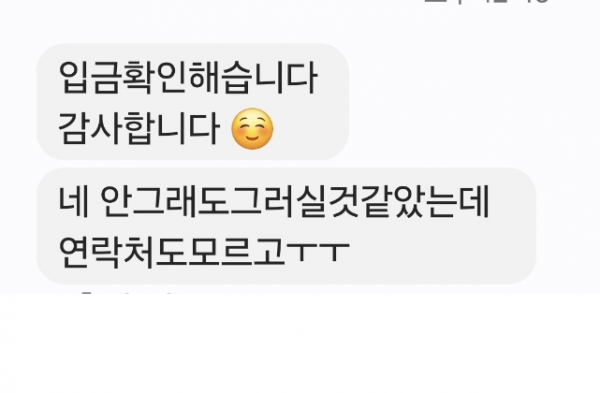Click the partially visible timestamp at top
This screenshot has height=393, width=600.
(x=486, y=2)
